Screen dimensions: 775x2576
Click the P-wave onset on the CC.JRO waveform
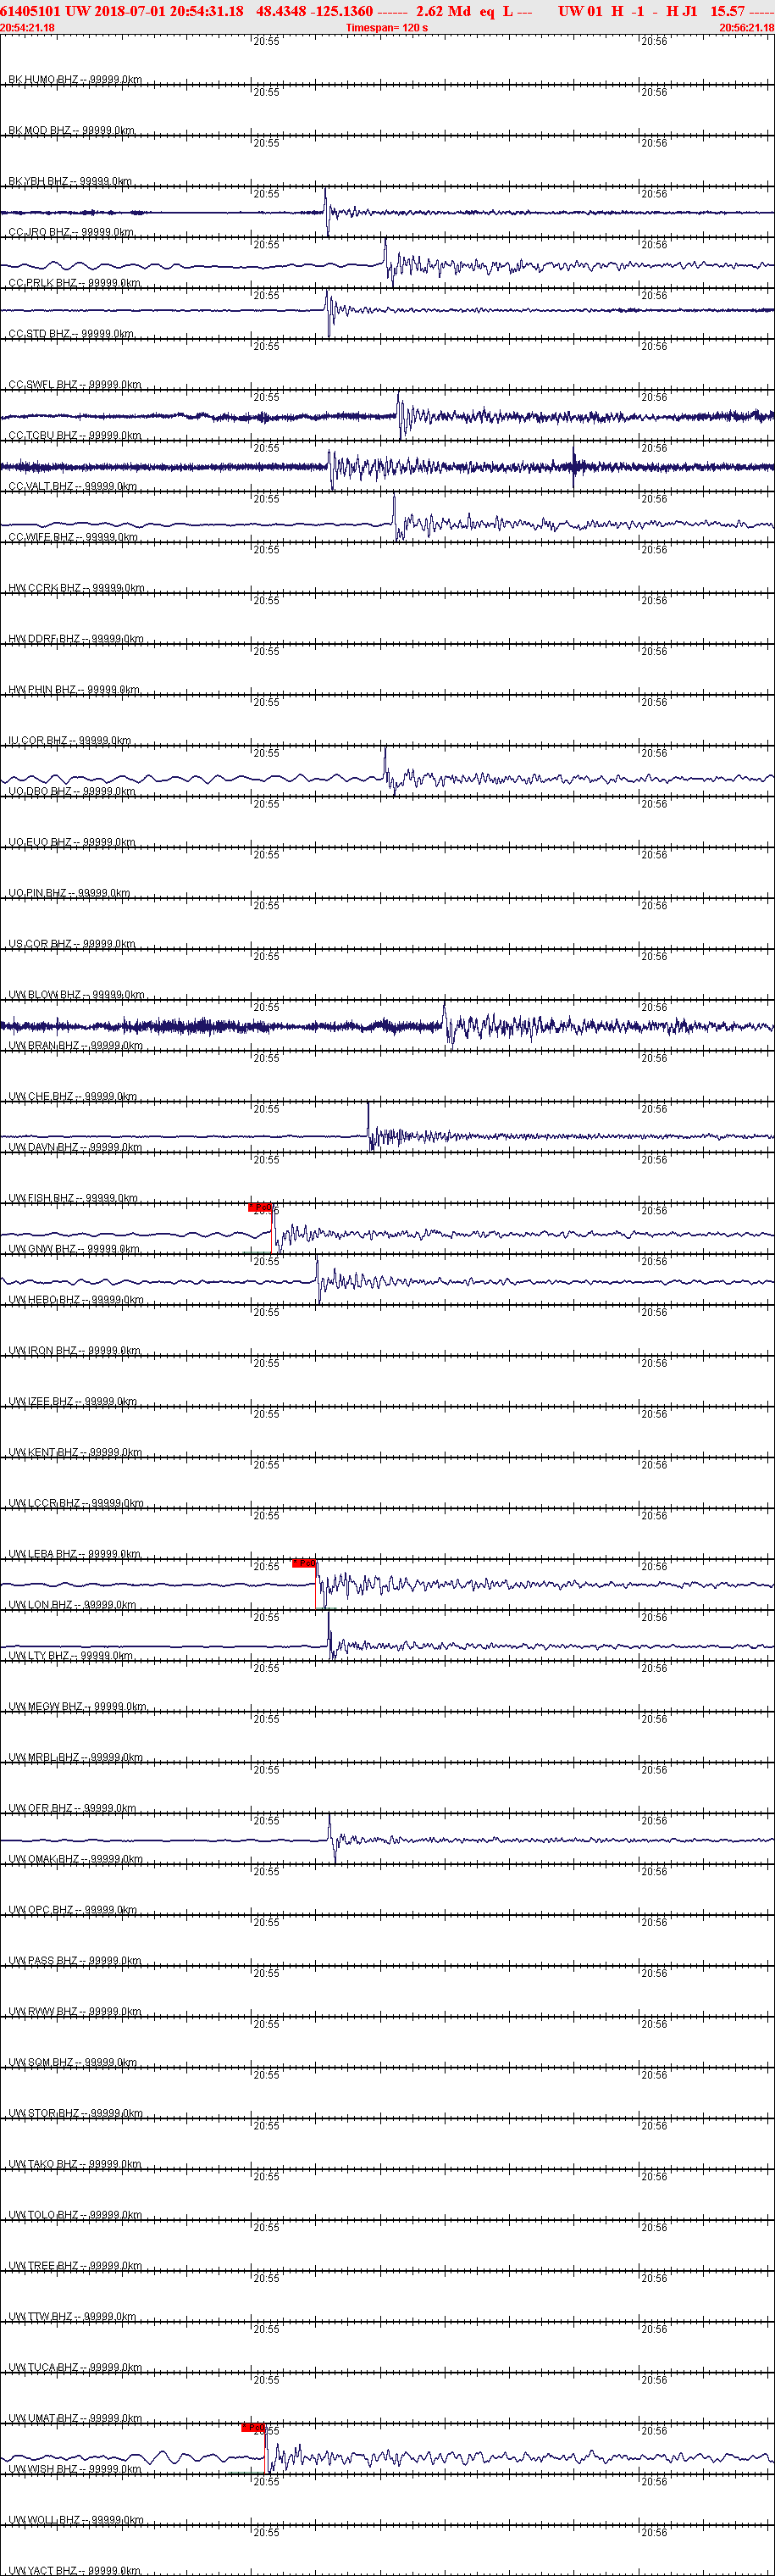[x=326, y=211]
